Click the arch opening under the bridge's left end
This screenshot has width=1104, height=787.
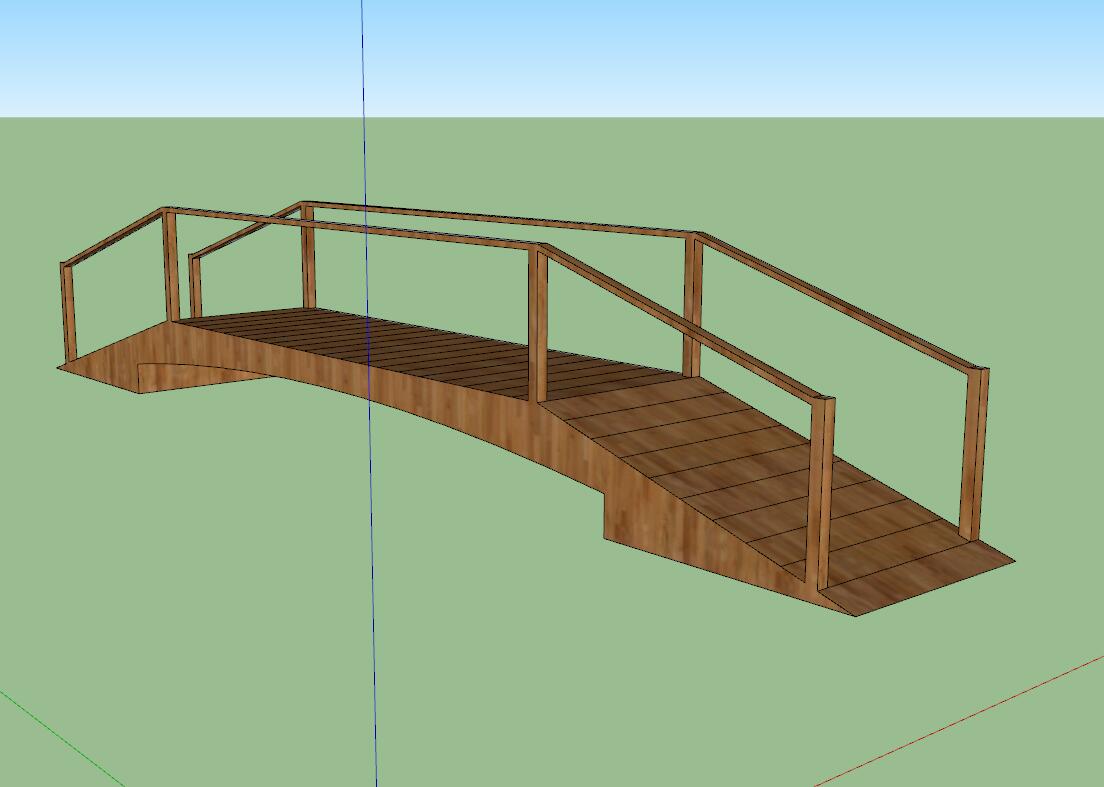200,374
